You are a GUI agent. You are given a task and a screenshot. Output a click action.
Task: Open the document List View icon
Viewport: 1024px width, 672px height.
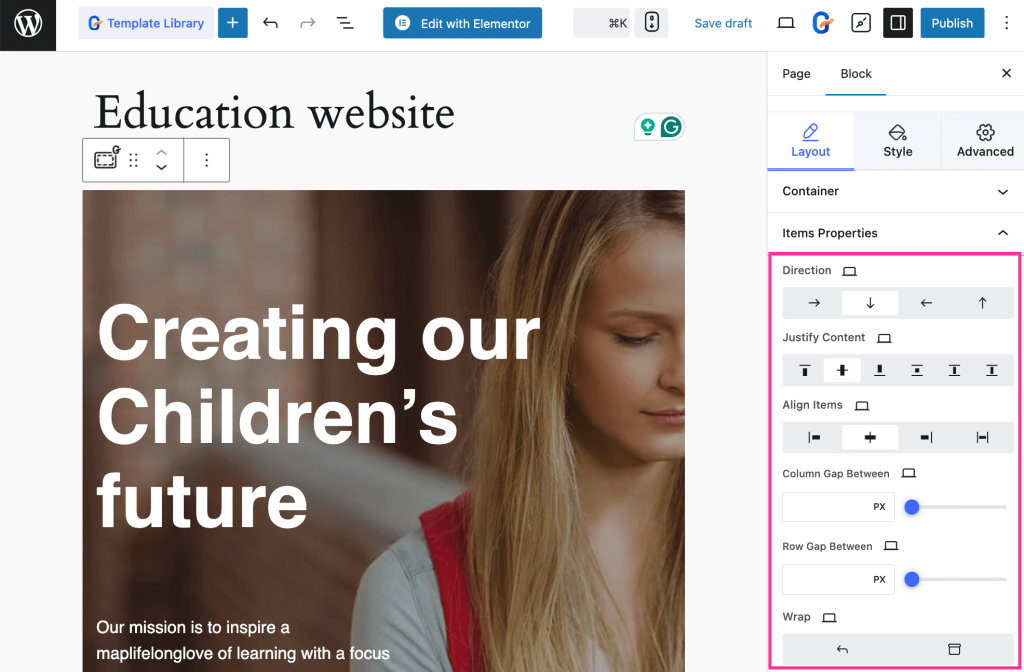[345, 22]
